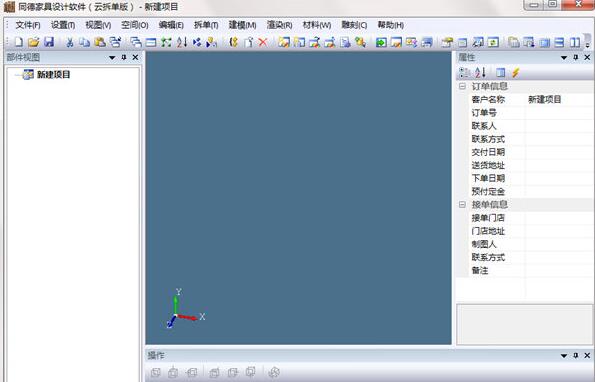The width and height of the screenshot is (595, 382).
Task: Open the 雕刻(C) menu
Action: click(354, 25)
